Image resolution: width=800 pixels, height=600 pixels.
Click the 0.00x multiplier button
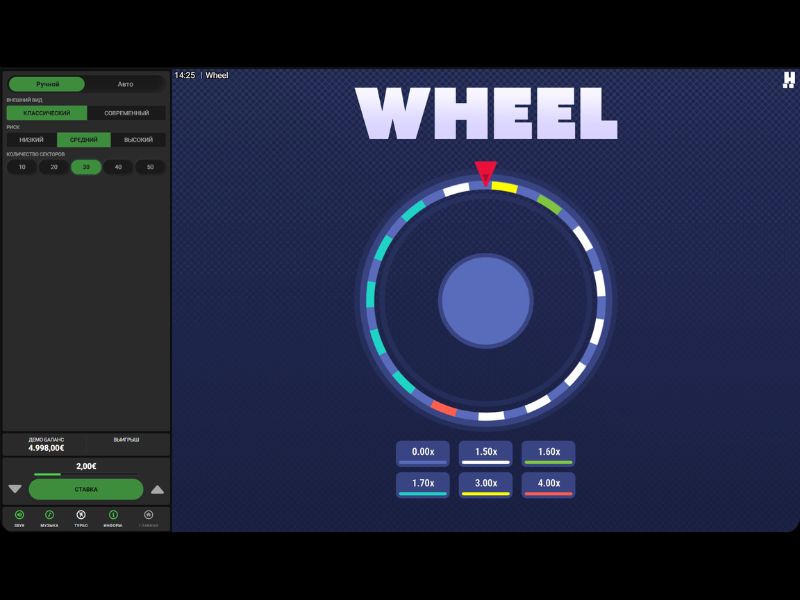click(x=423, y=453)
